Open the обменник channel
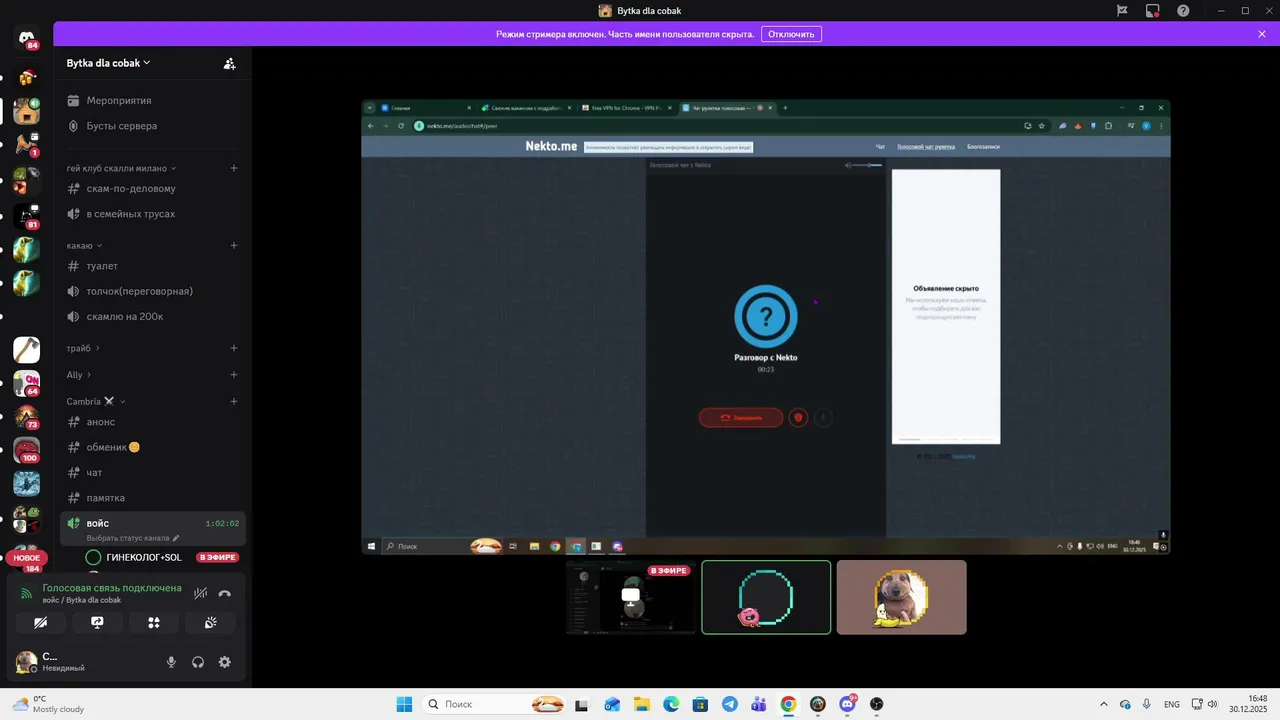This screenshot has height=720, width=1280. pyautogui.click(x=153, y=447)
